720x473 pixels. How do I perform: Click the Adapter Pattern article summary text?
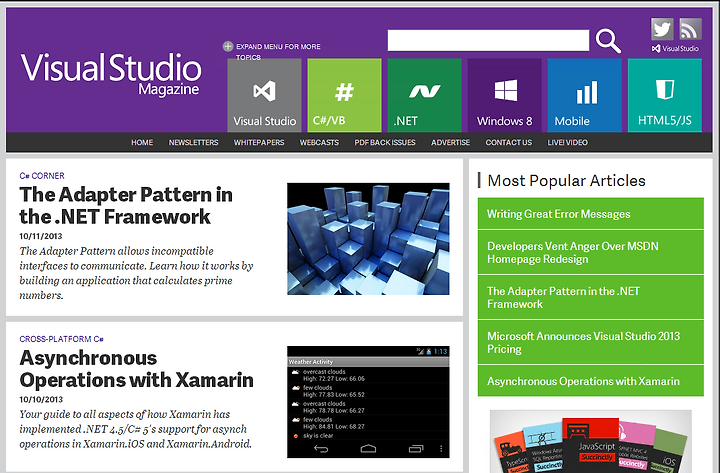pos(136,273)
